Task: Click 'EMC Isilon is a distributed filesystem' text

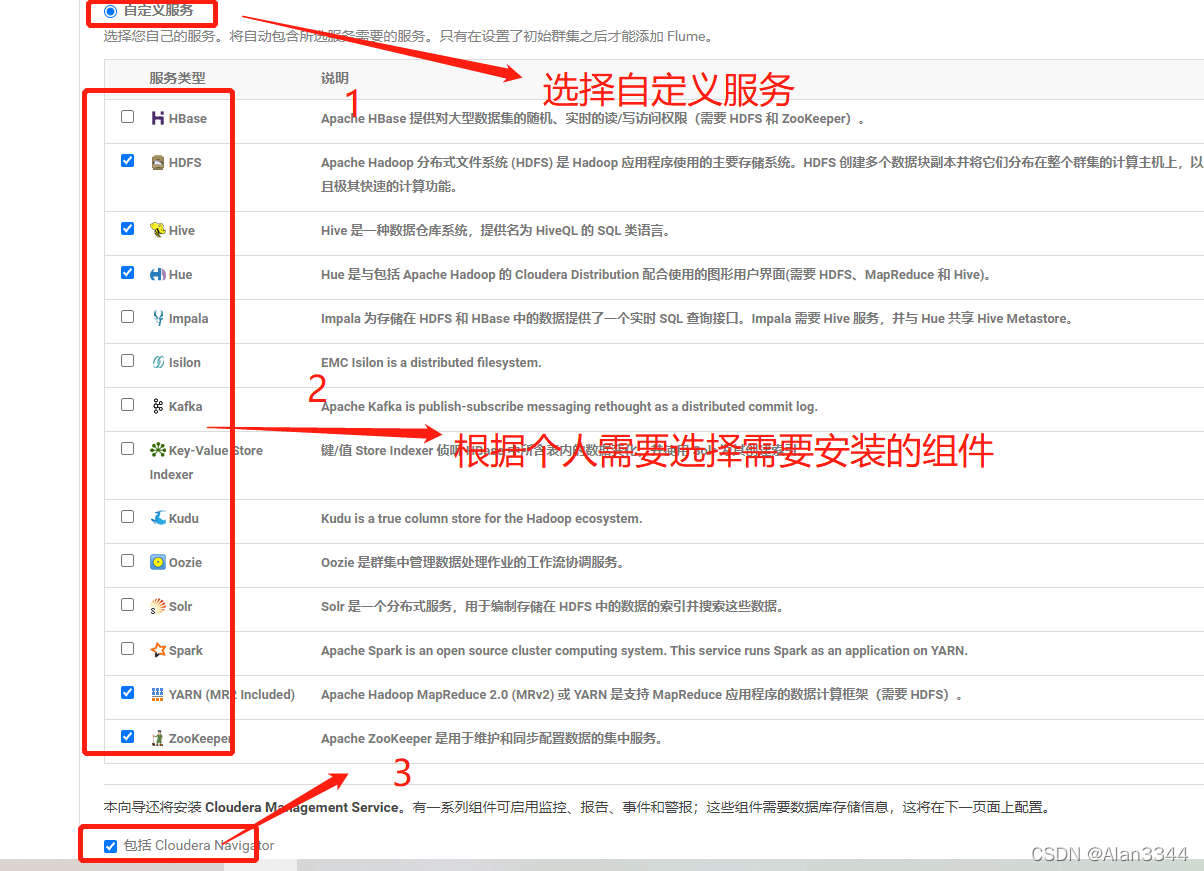Action: pyautogui.click(x=431, y=362)
